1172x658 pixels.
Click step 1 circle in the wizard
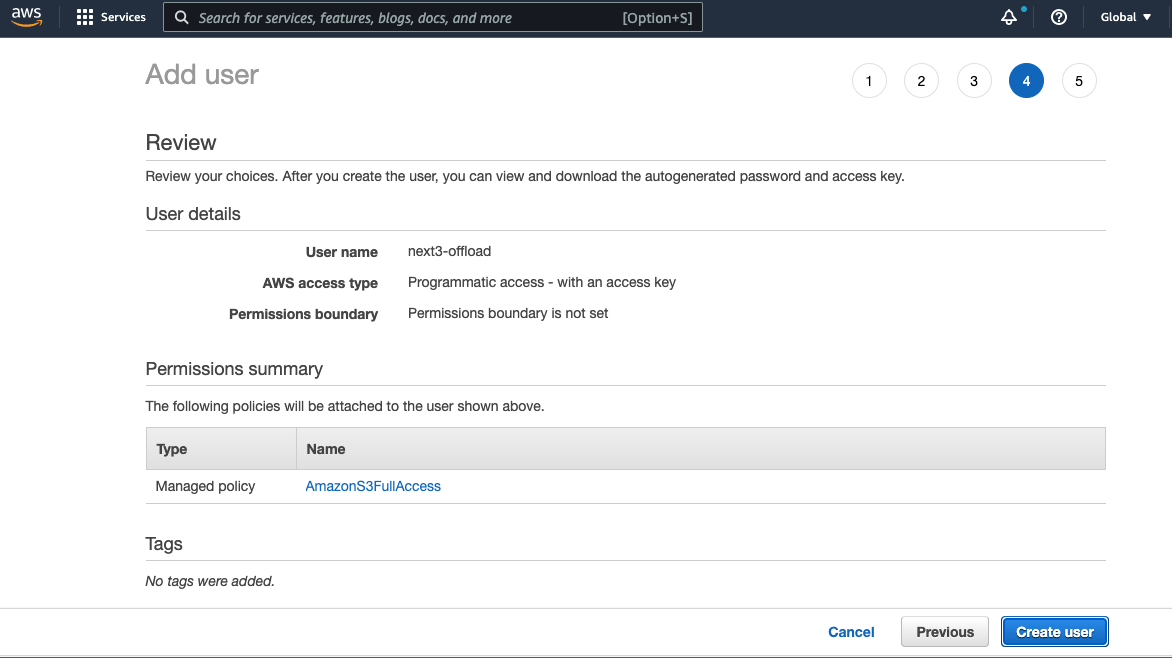[x=868, y=80]
